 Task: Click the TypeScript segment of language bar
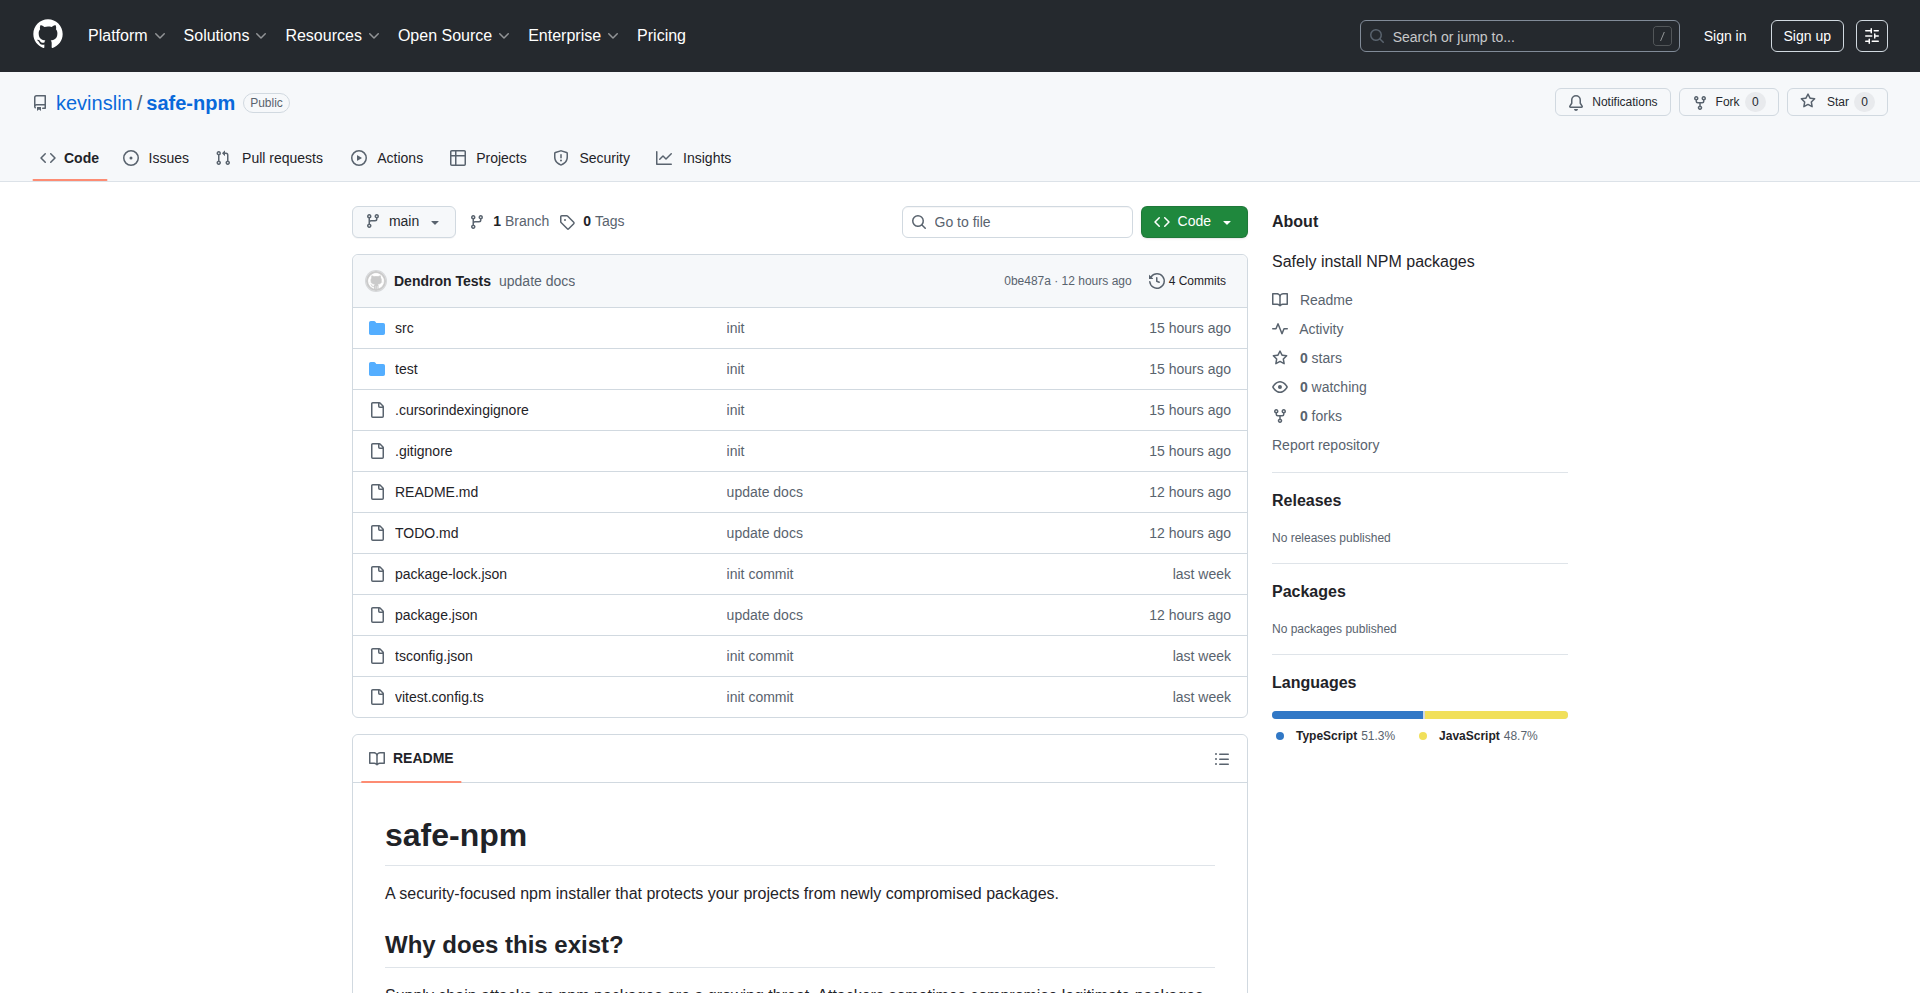click(1346, 715)
